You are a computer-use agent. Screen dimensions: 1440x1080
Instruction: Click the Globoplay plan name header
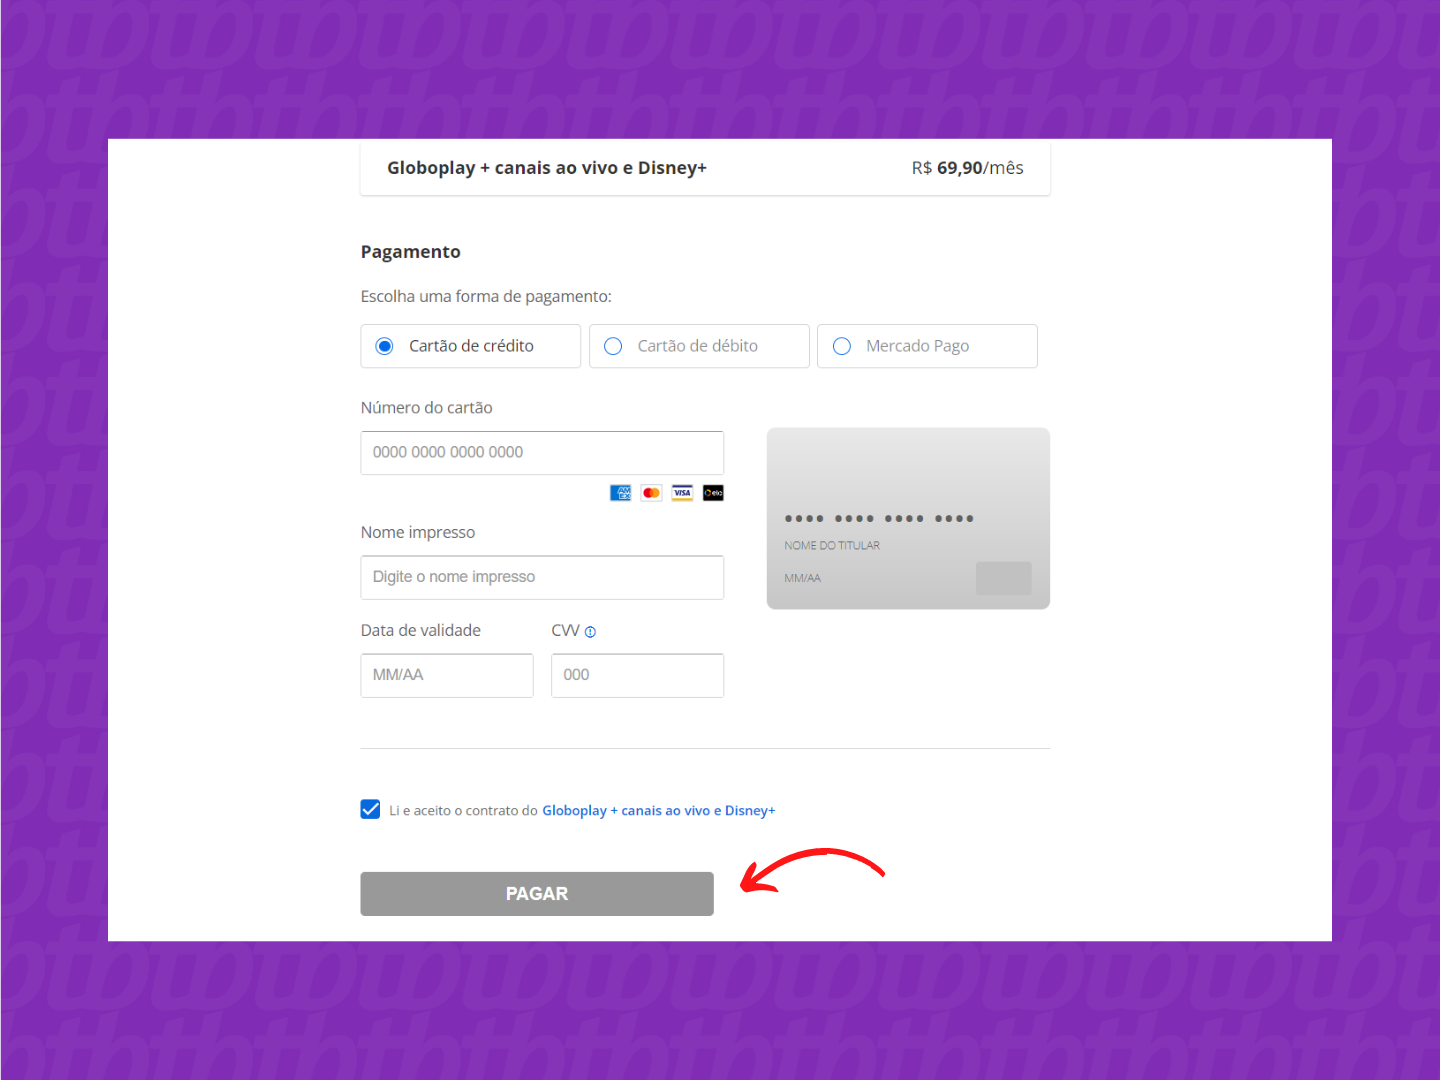click(x=547, y=168)
